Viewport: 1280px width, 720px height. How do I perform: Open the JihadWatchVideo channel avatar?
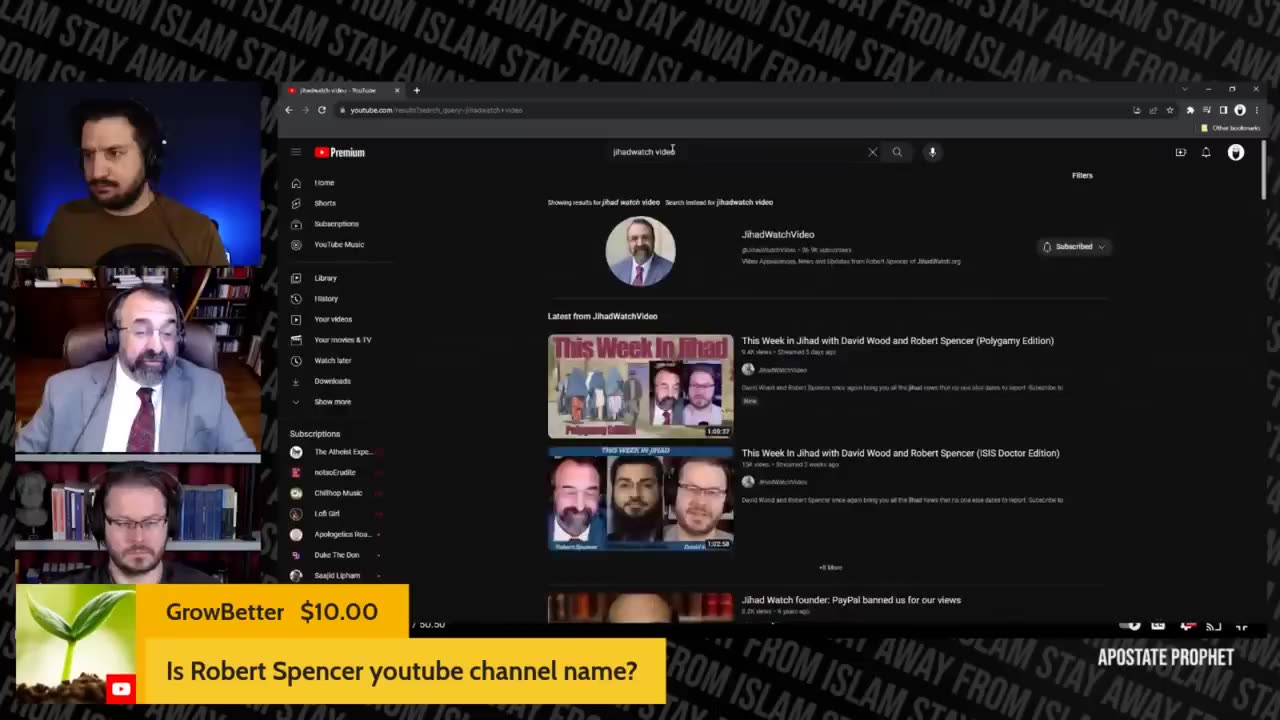640,251
